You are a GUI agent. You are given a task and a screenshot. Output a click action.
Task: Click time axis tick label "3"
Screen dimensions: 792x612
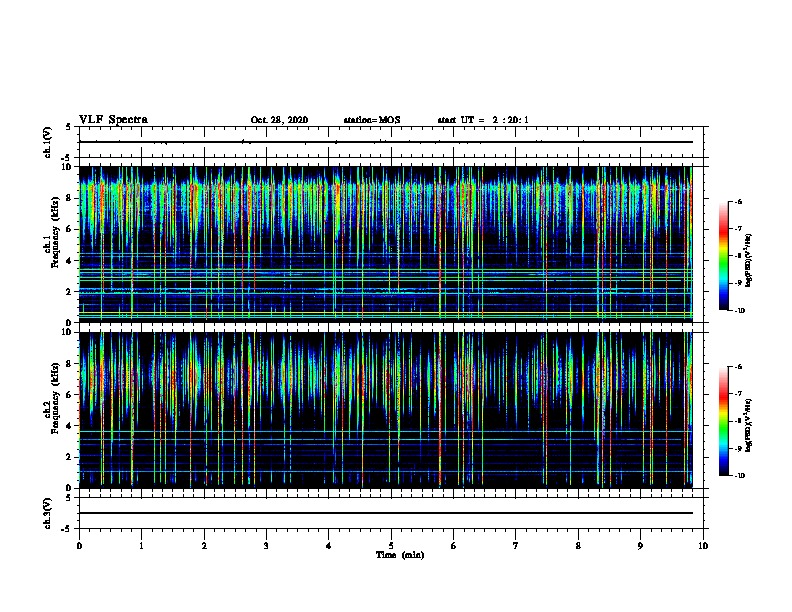(266, 546)
